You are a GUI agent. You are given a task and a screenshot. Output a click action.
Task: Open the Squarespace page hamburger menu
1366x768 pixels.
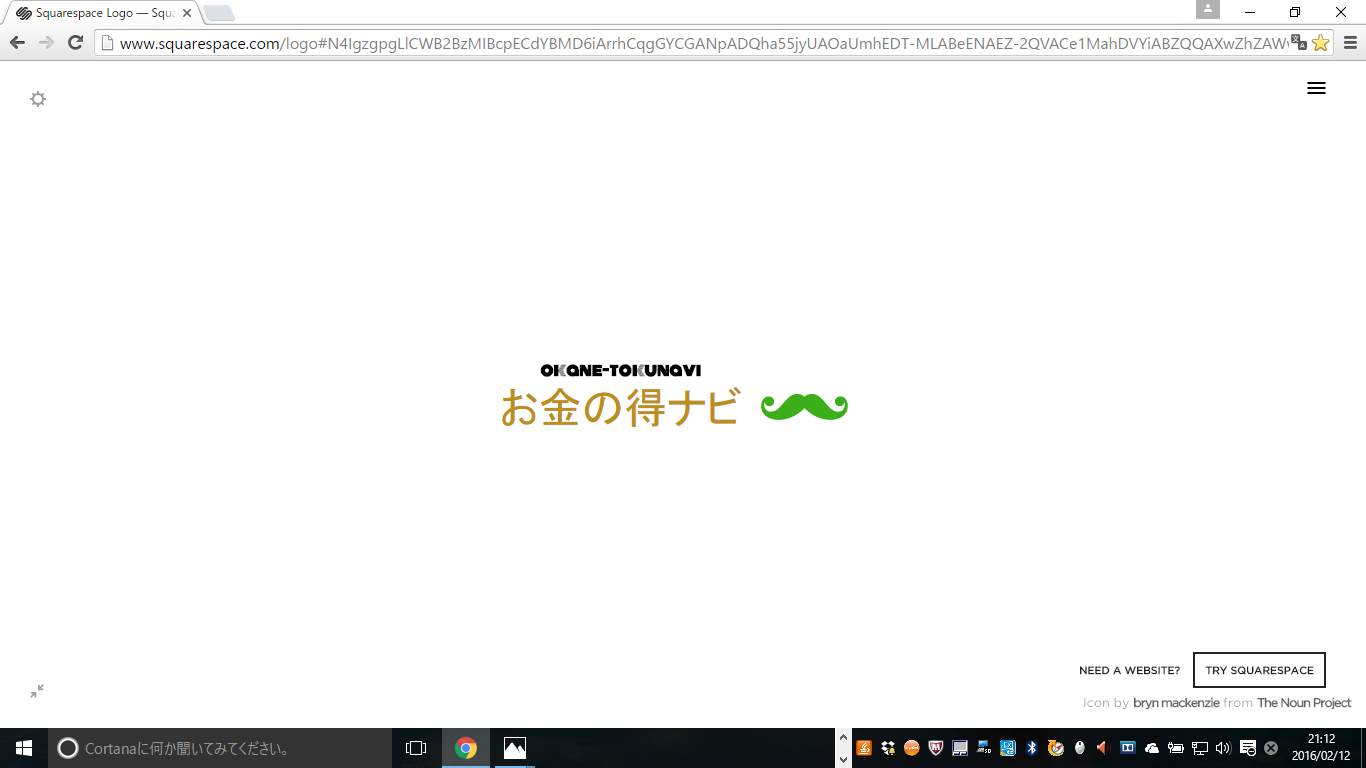pyautogui.click(x=1316, y=88)
